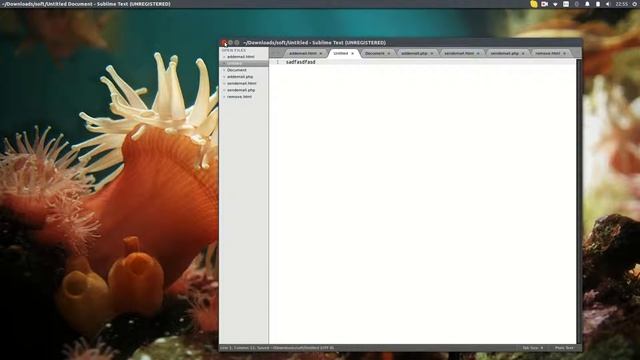Click line number 1 in the gutter
Image resolution: width=640 pixels, height=360 pixels.
278,62
